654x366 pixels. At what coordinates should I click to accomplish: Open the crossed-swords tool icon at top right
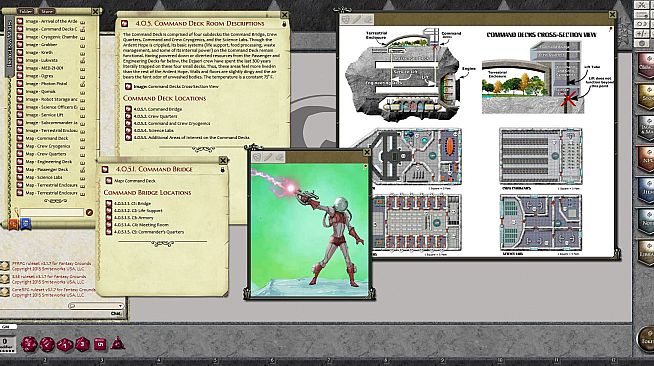[641, 5]
